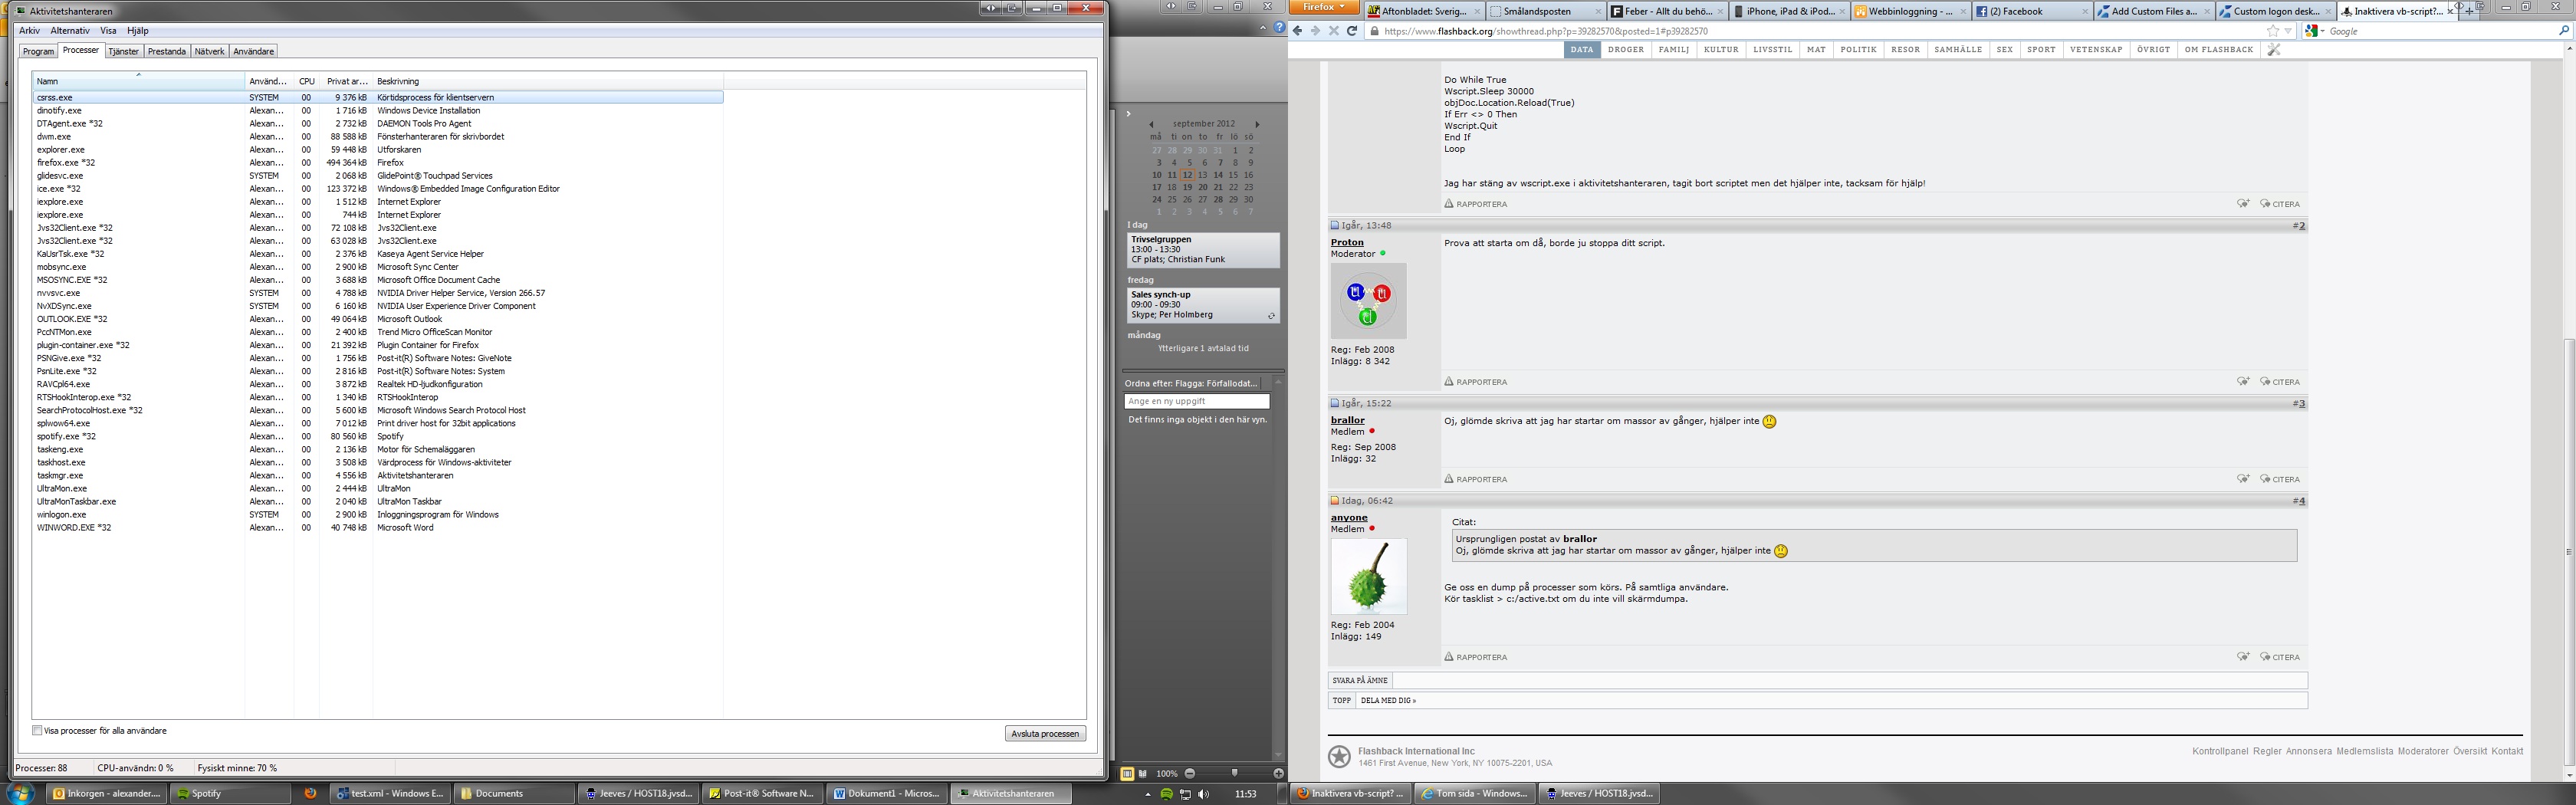Click Outlook help question mark icon
This screenshot has width=2576, height=805.
1279,27
